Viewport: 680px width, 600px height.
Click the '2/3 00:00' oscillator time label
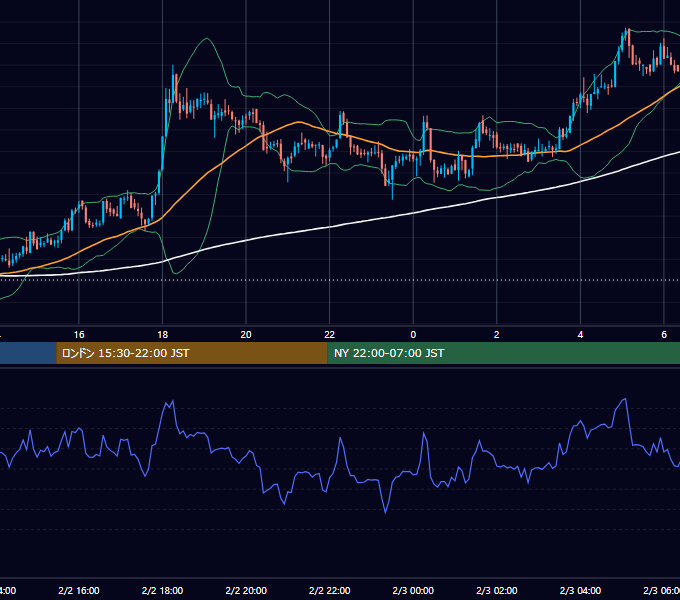click(x=413, y=590)
